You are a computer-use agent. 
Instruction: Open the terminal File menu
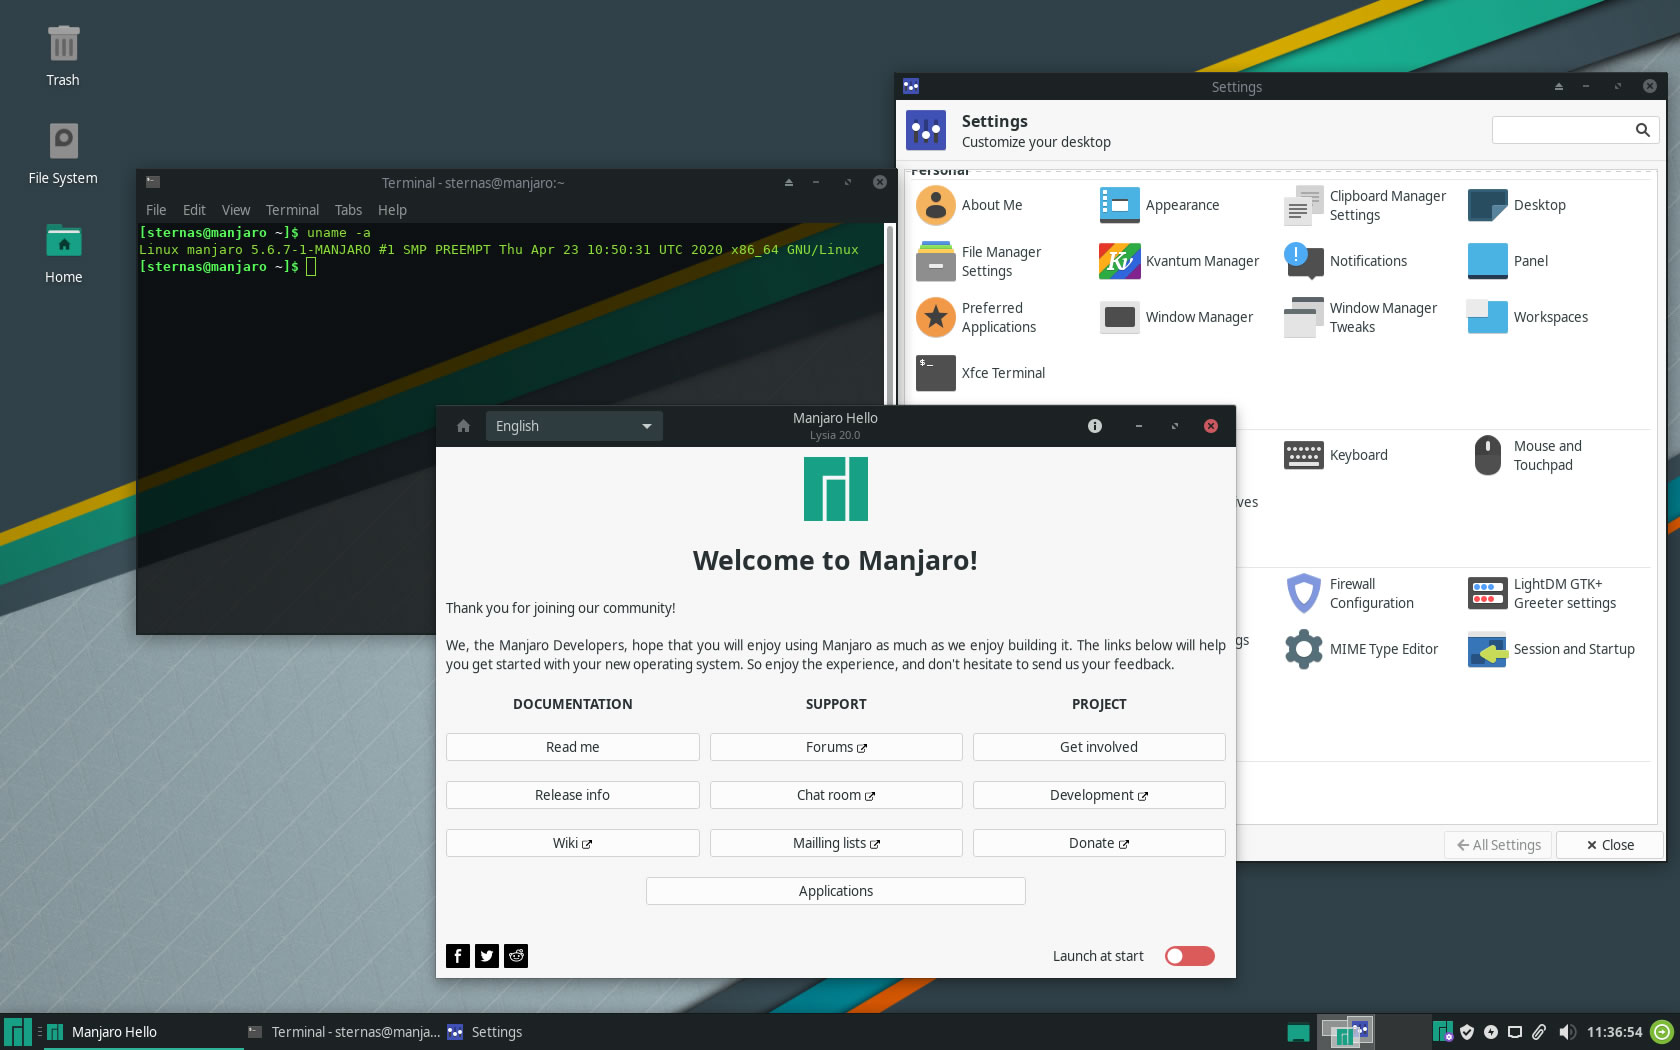[x=156, y=210]
